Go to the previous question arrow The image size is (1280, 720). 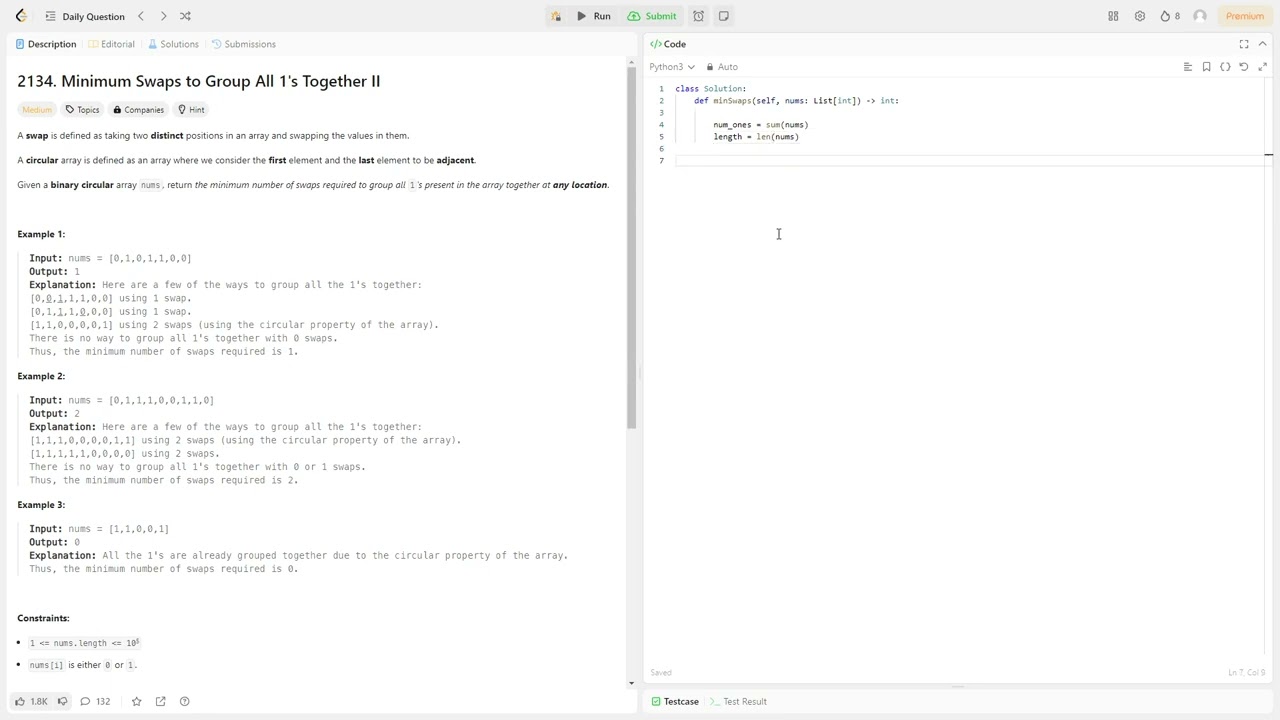(x=141, y=16)
